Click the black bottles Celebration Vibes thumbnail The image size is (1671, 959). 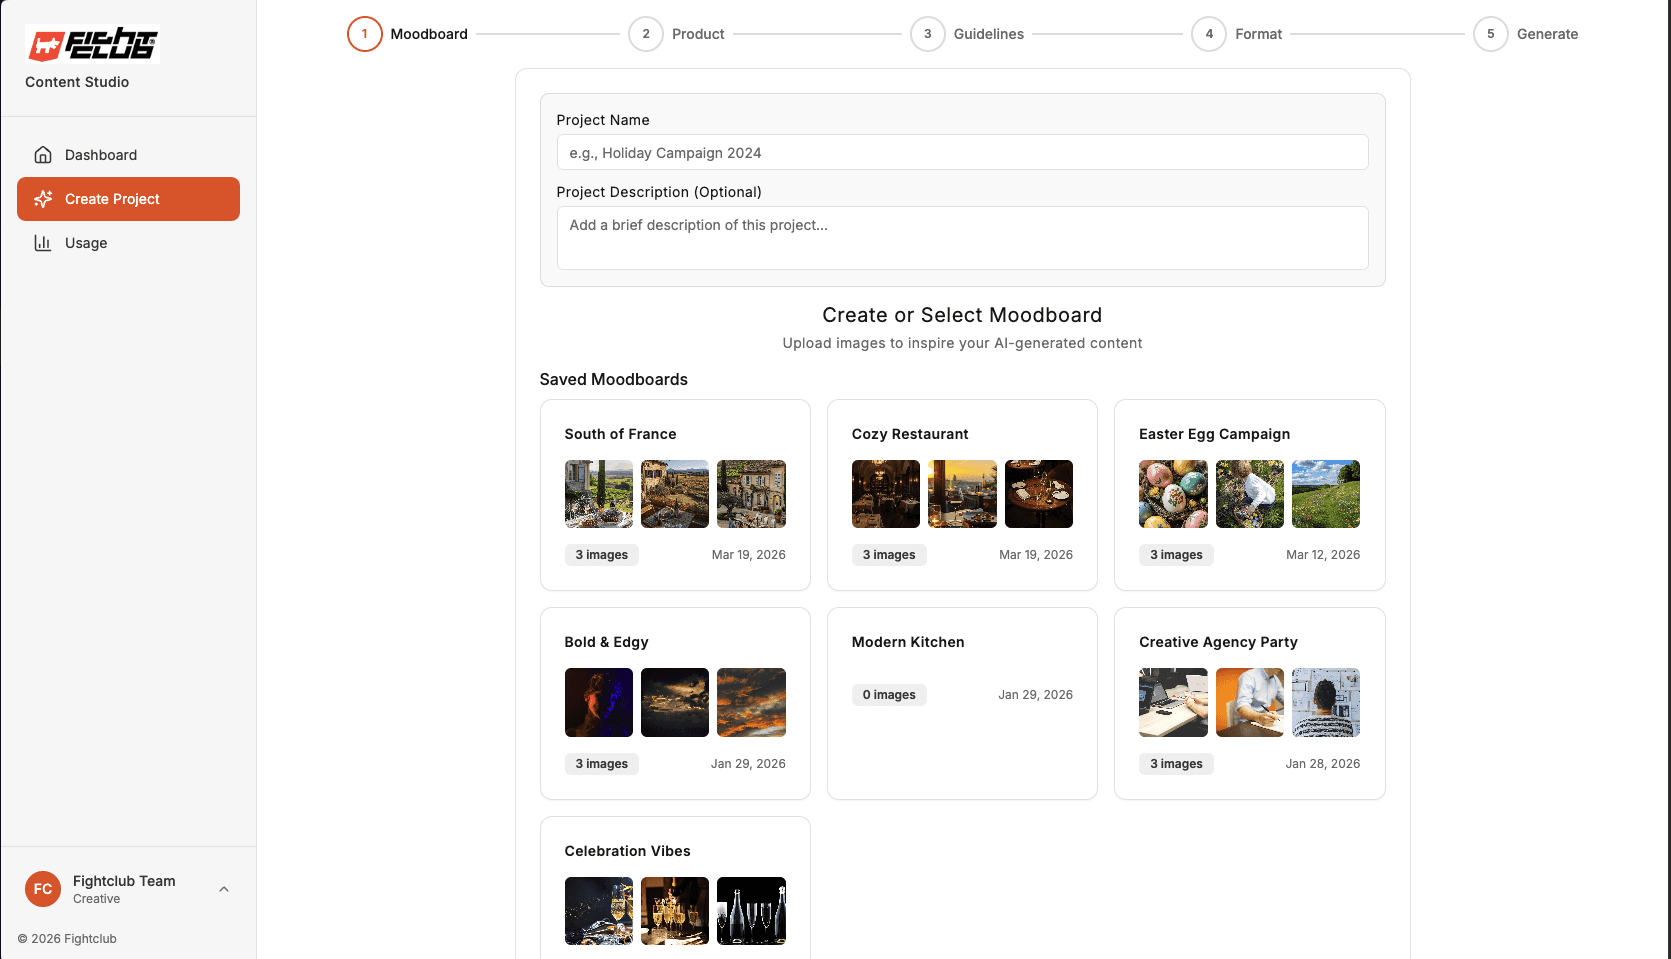coord(751,911)
